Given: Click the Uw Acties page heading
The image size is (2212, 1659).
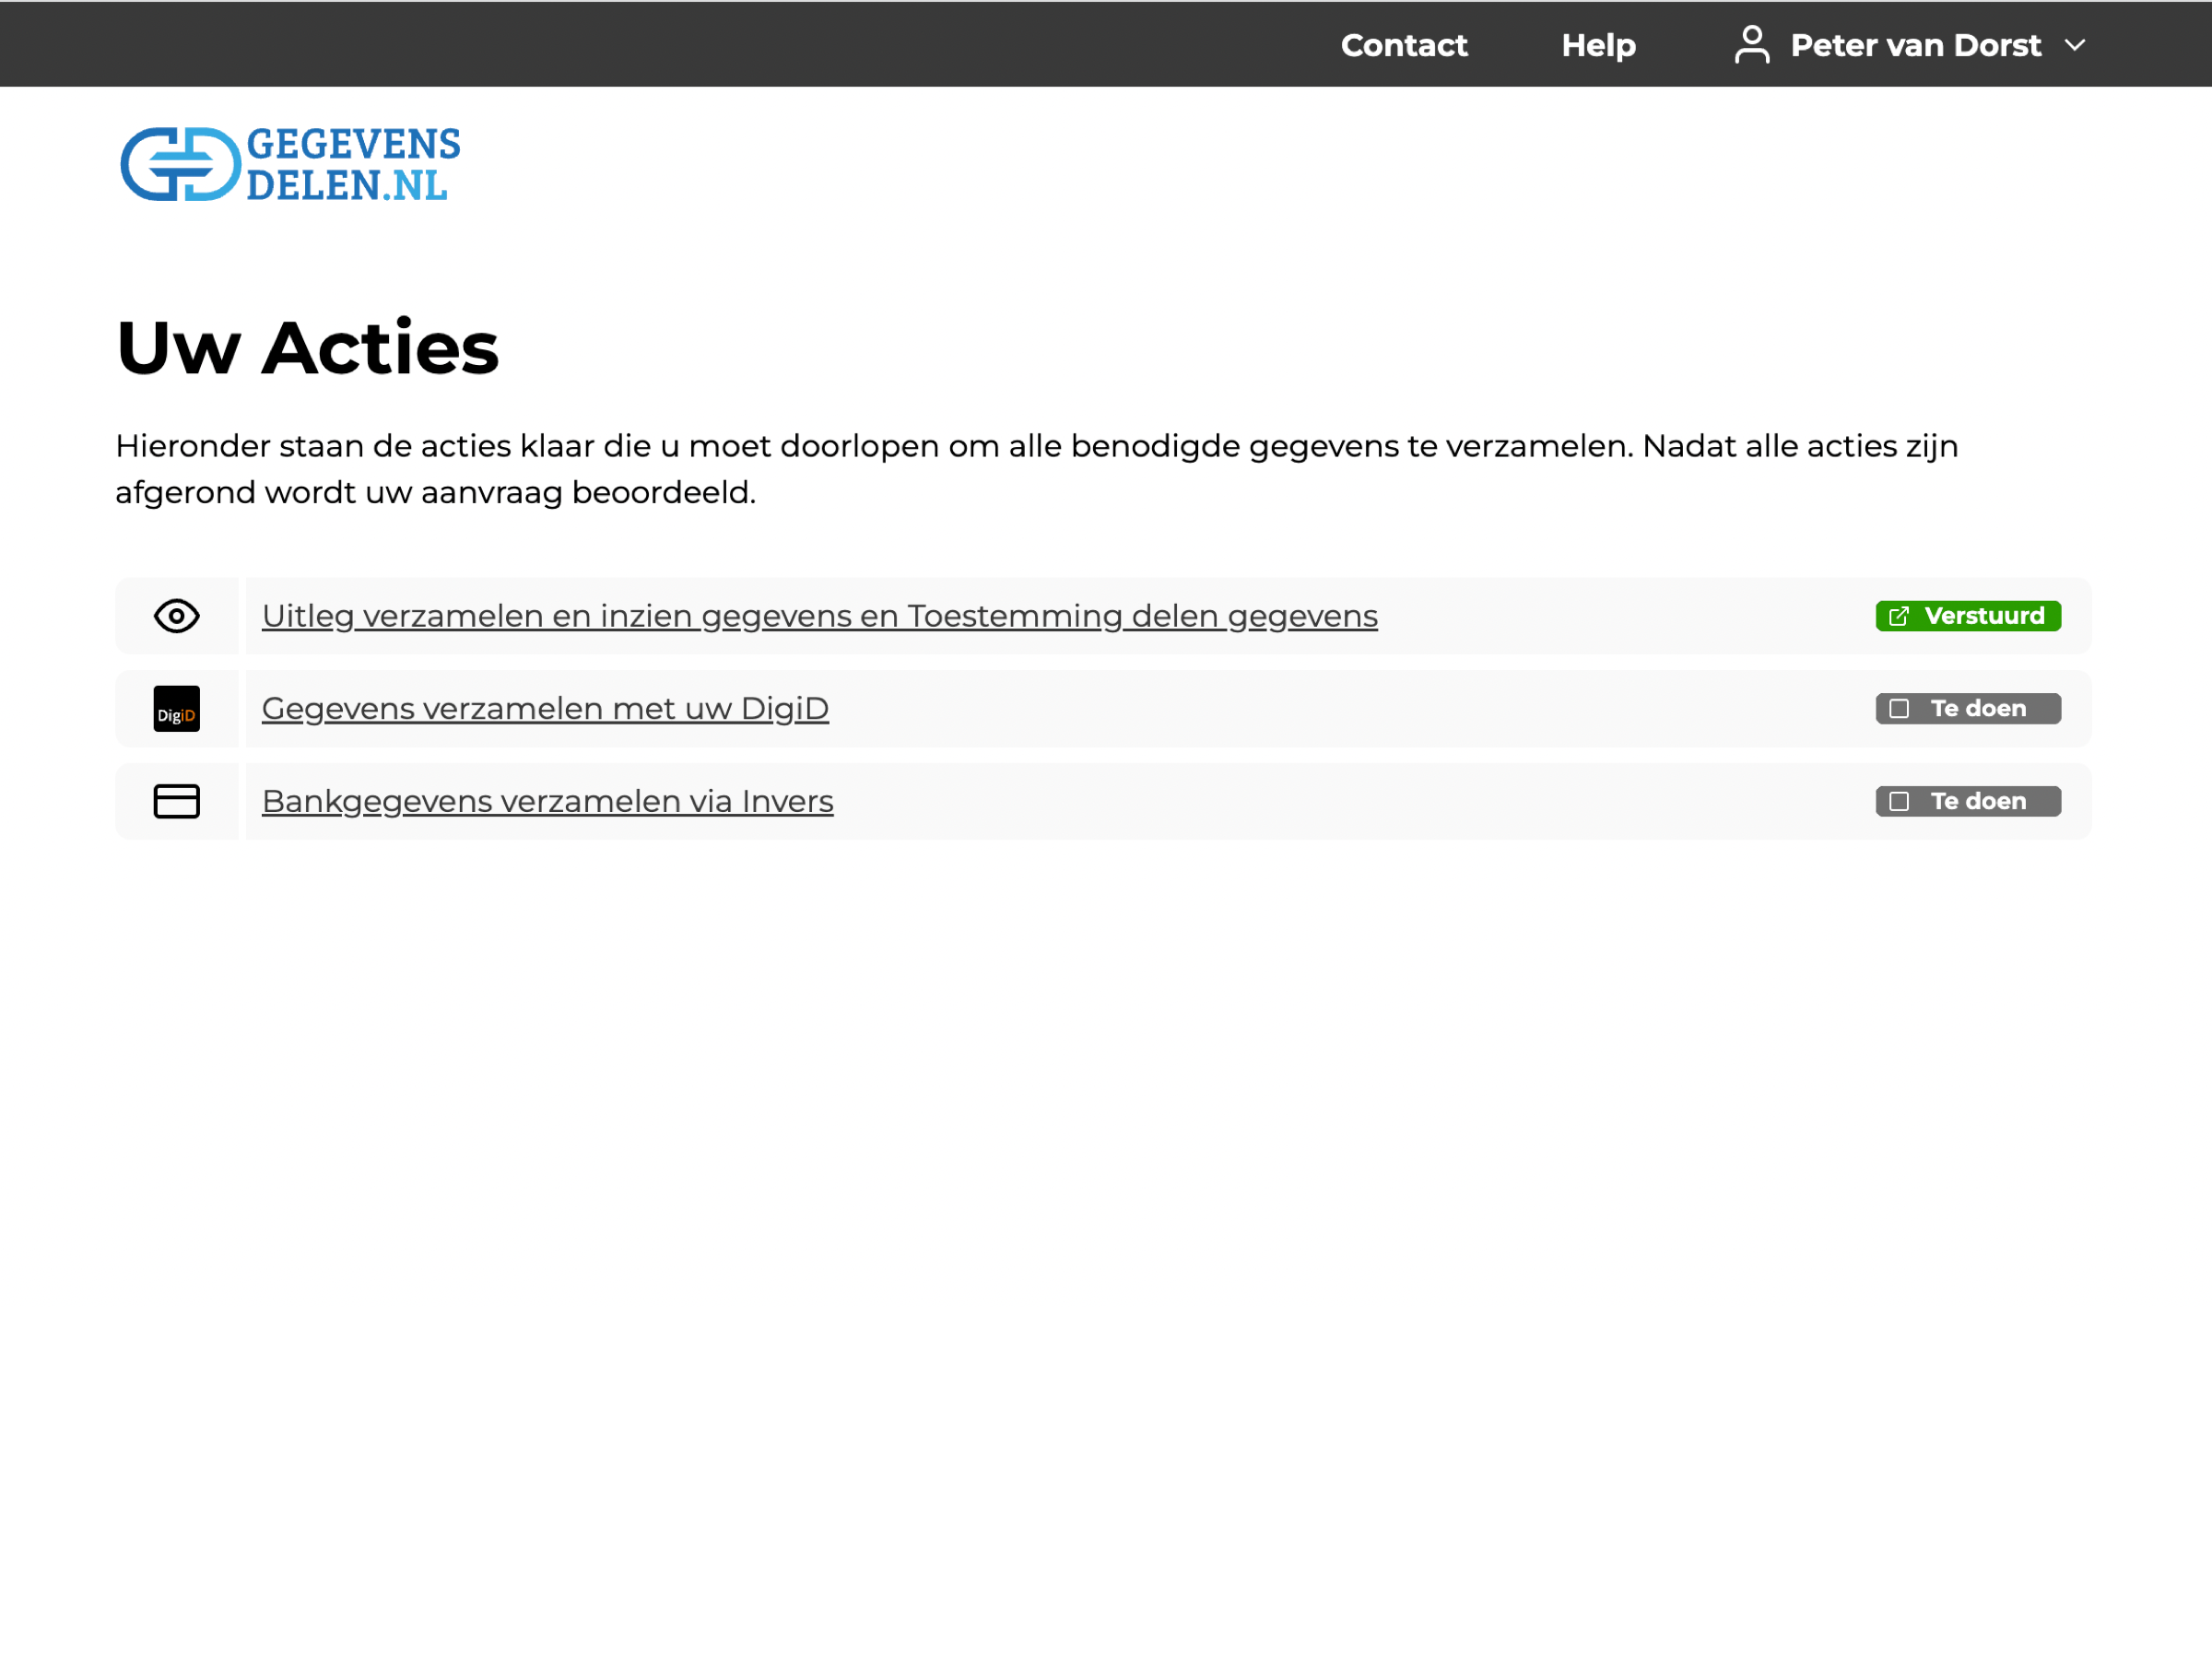Looking at the screenshot, I should click(307, 348).
